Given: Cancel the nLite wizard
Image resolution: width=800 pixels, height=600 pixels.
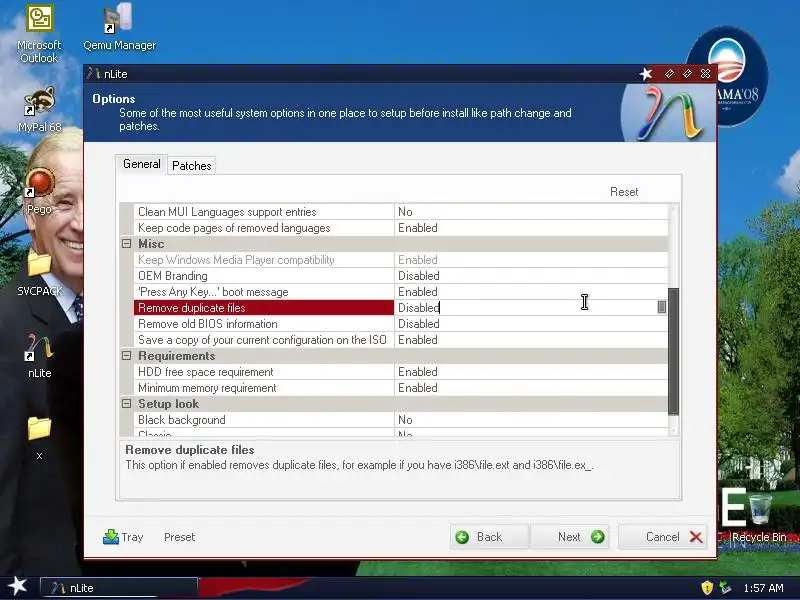Looking at the screenshot, I should tap(663, 537).
